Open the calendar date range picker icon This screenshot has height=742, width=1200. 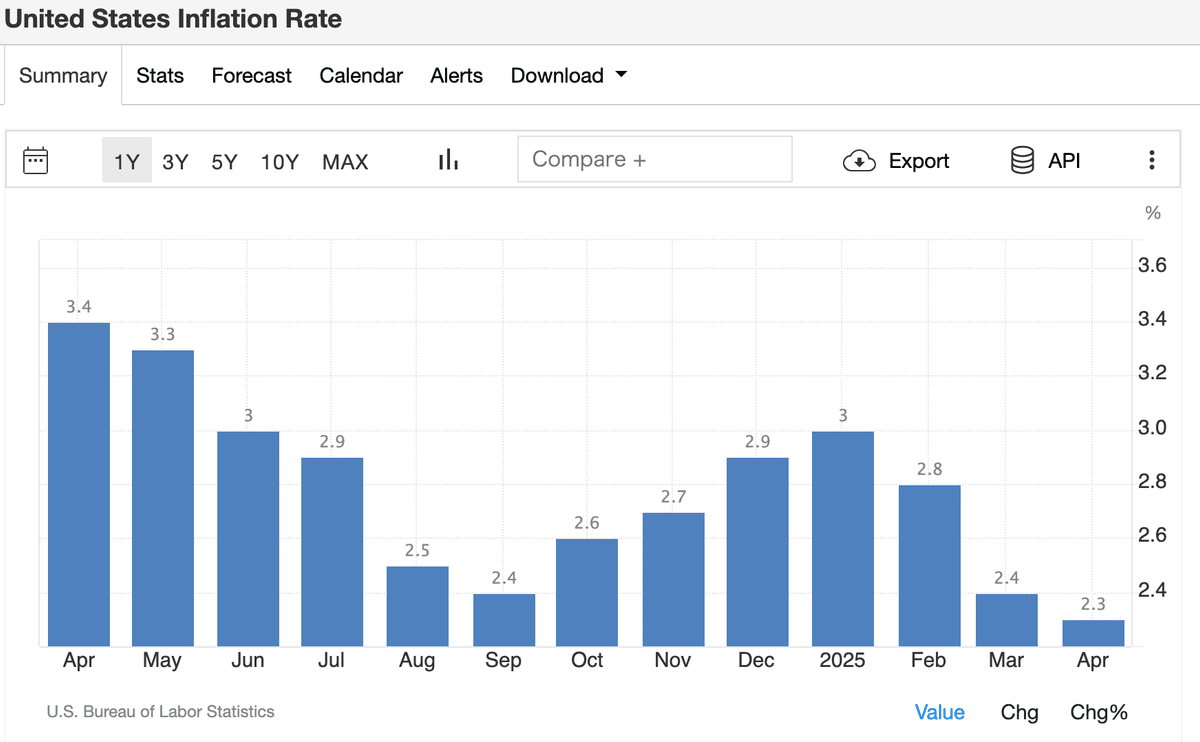pyautogui.click(x=36, y=160)
